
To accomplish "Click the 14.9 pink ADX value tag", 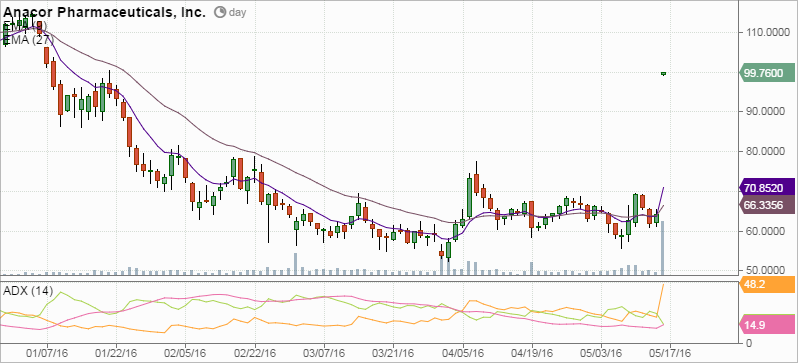I will (x=766, y=324).
